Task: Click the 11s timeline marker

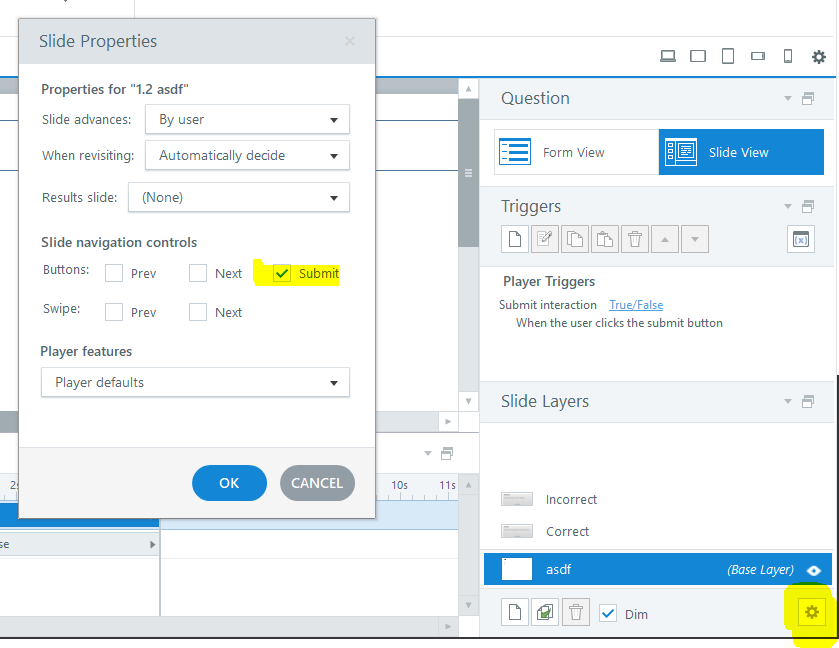Action: coord(447,485)
